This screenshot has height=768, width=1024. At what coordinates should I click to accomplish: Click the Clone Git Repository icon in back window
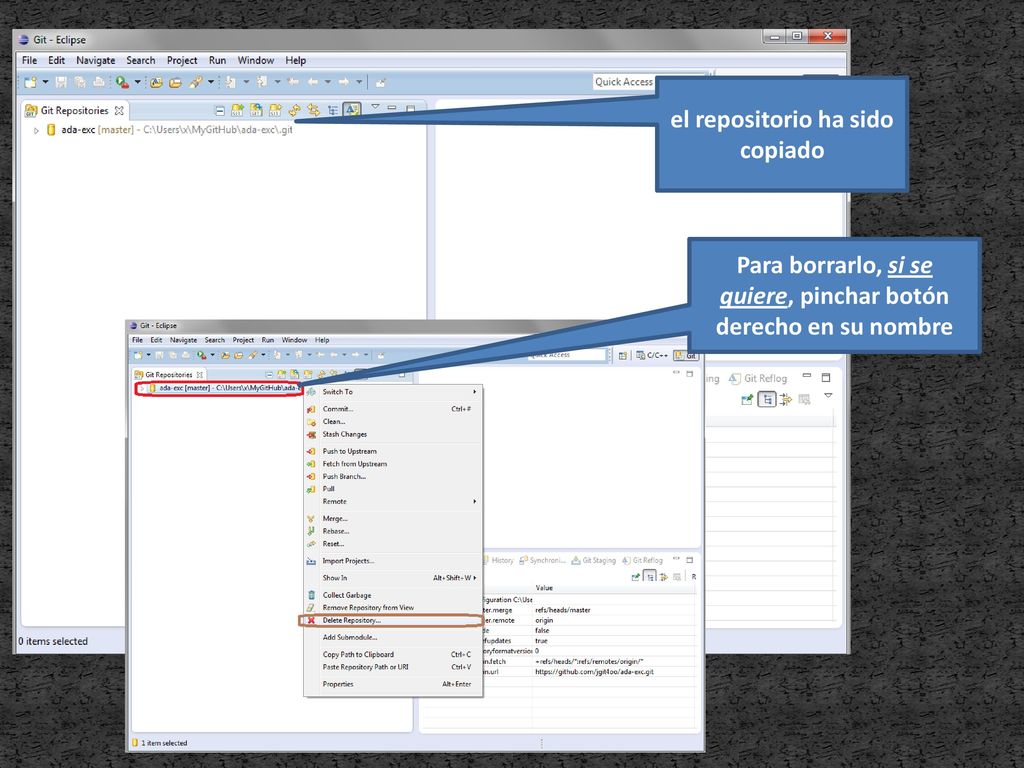pyautogui.click(x=256, y=110)
